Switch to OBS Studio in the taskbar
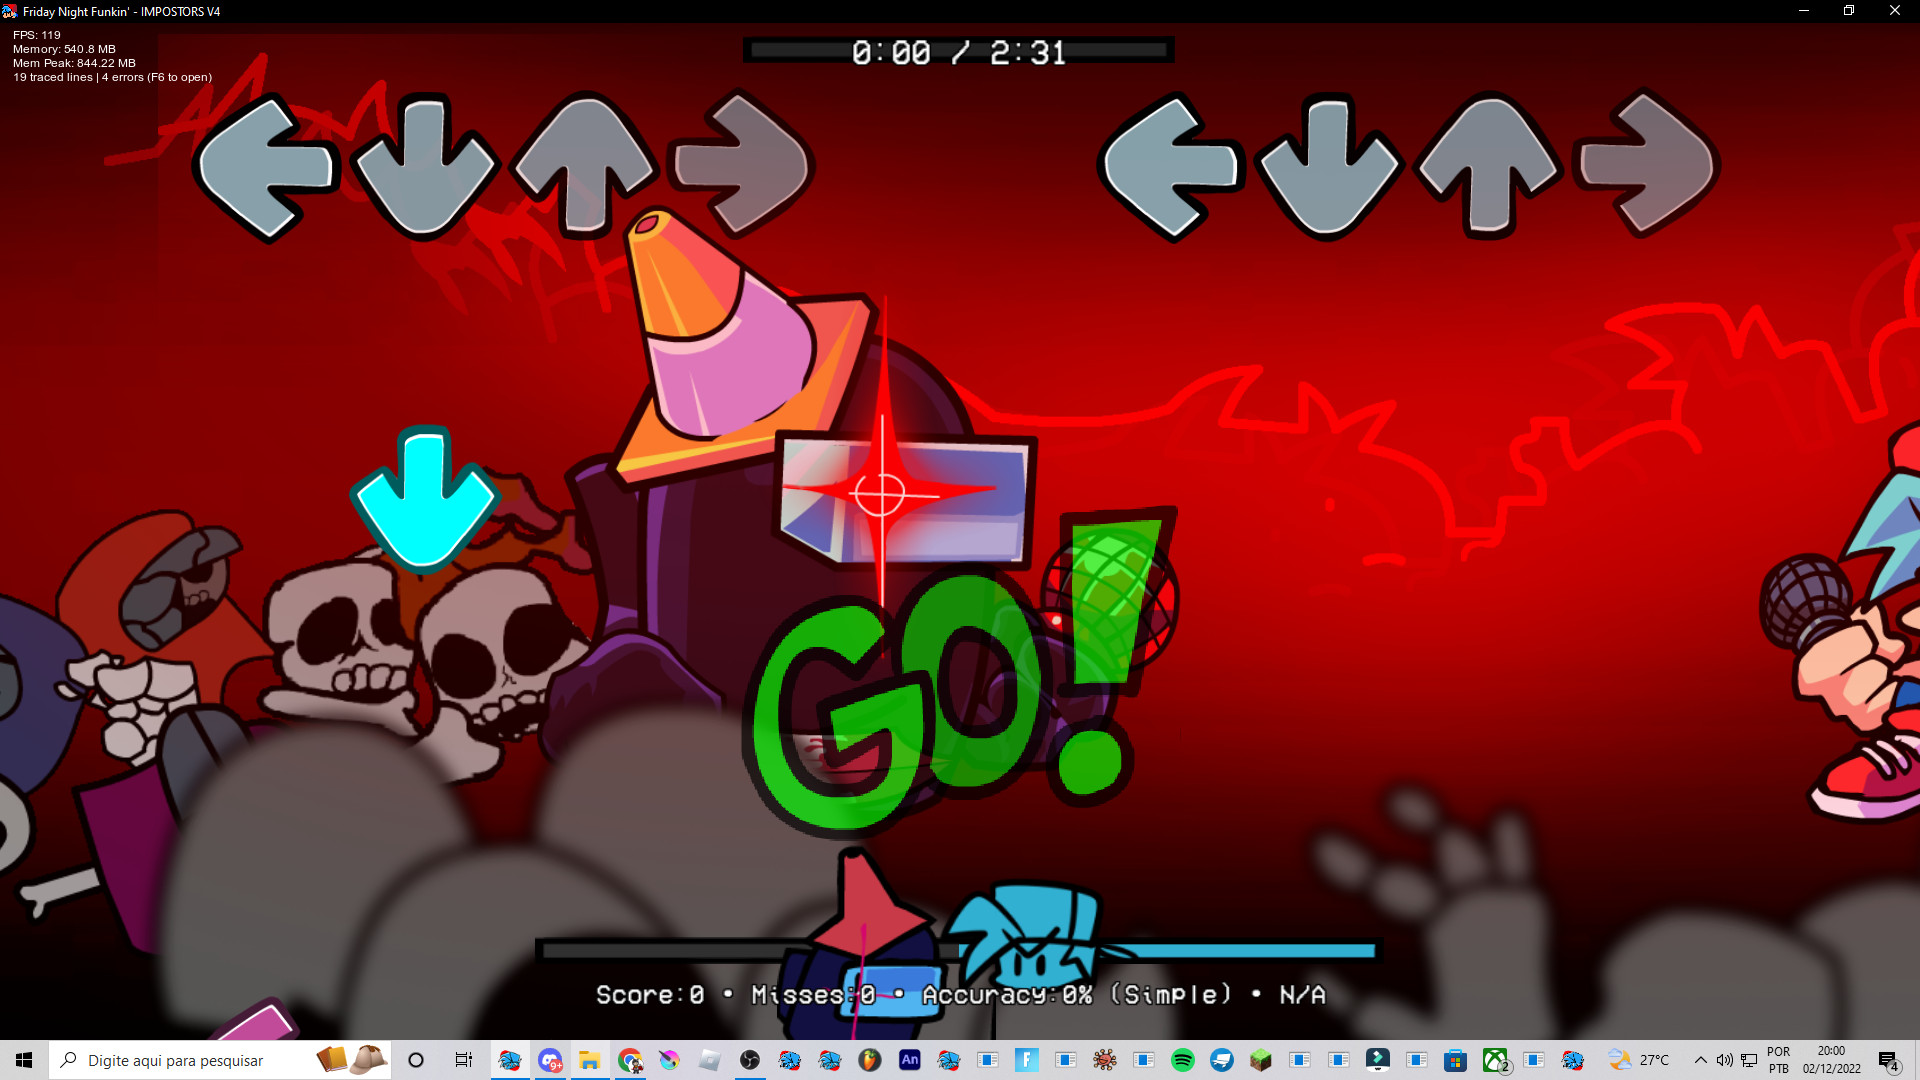Screen dimensions: 1920x1080 click(x=750, y=1060)
